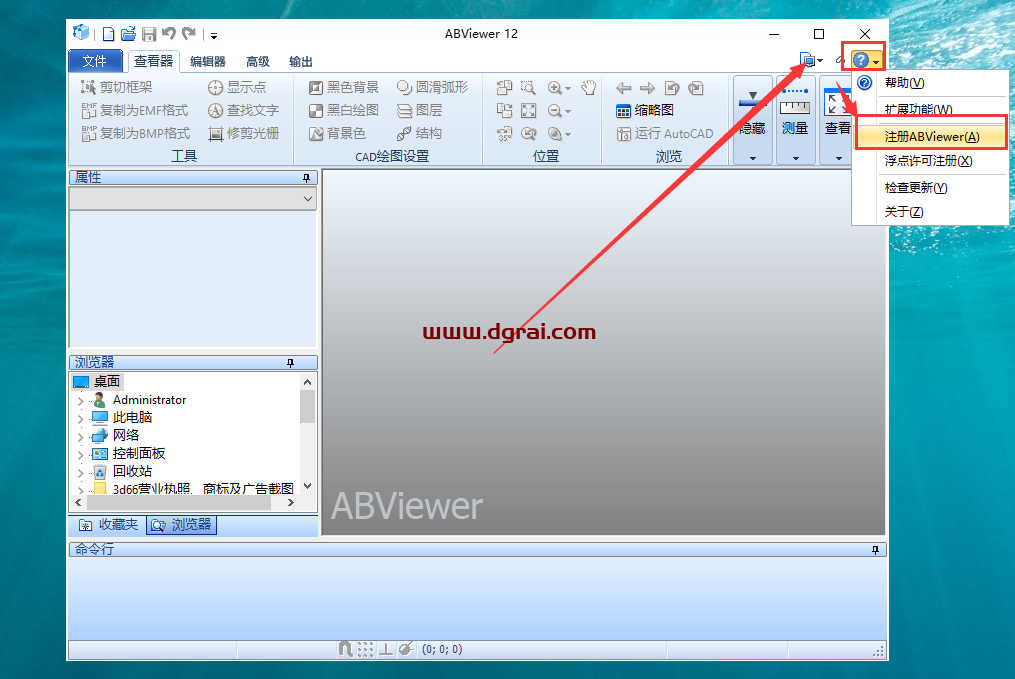Open a file with the folder icon
1015x679 pixels.
tap(128, 34)
